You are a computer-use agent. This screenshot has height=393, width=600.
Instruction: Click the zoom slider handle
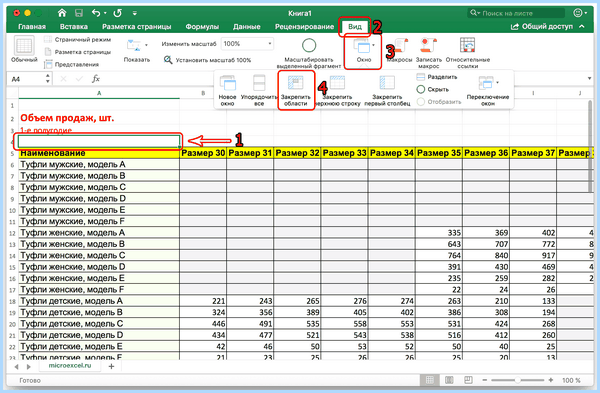(517, 380)
